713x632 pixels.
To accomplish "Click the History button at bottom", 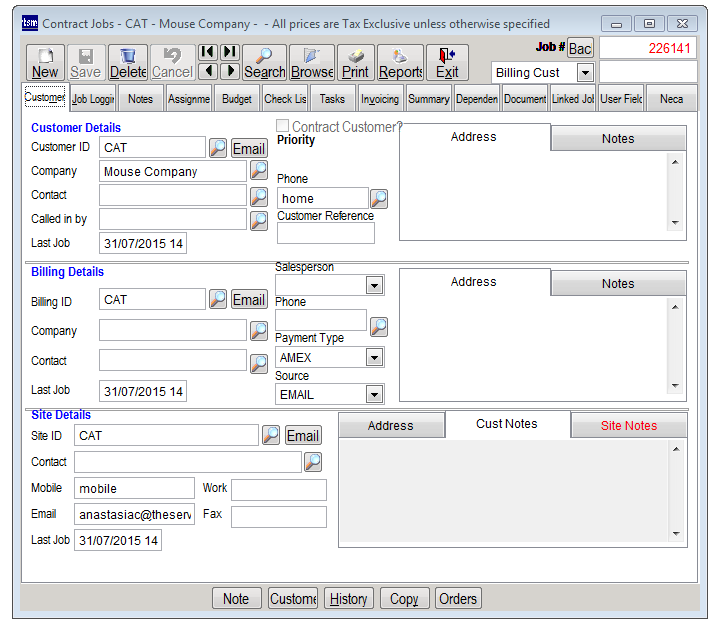I will pos(348,599).
